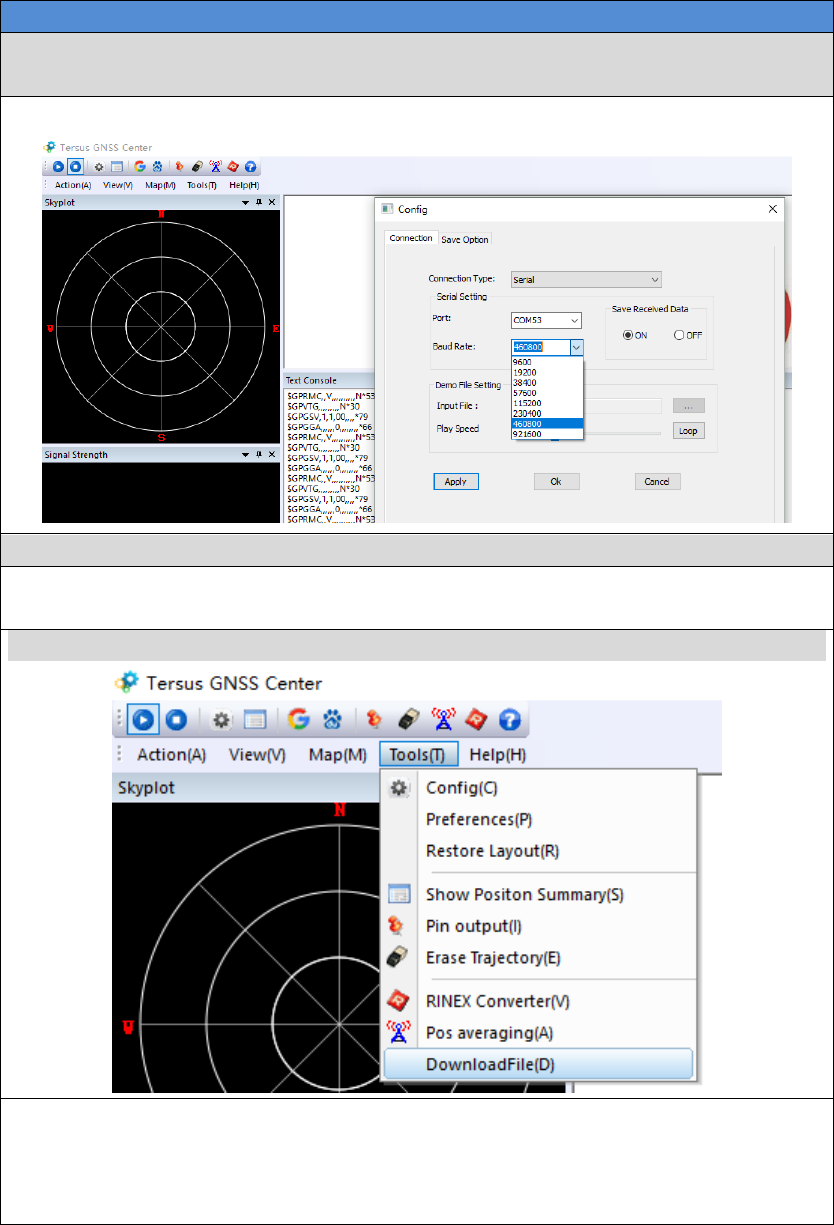Choose RINEX Converter(V) from the Tools menu

point(538,1000)
